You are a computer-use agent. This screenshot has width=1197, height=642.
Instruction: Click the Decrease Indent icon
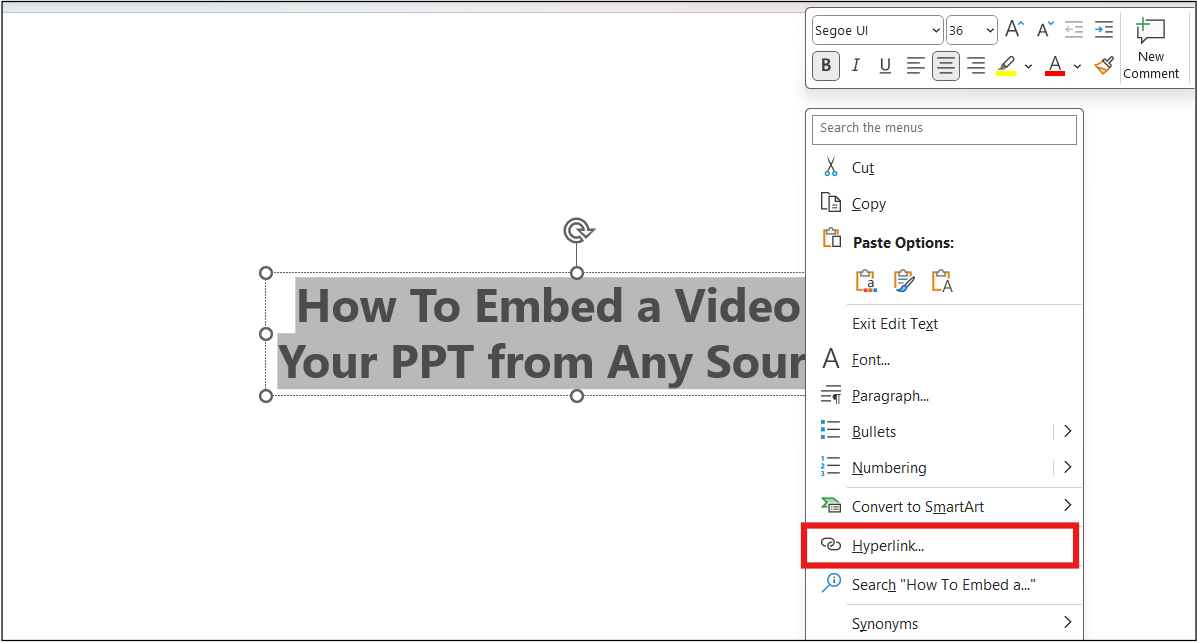(1074, 29)
